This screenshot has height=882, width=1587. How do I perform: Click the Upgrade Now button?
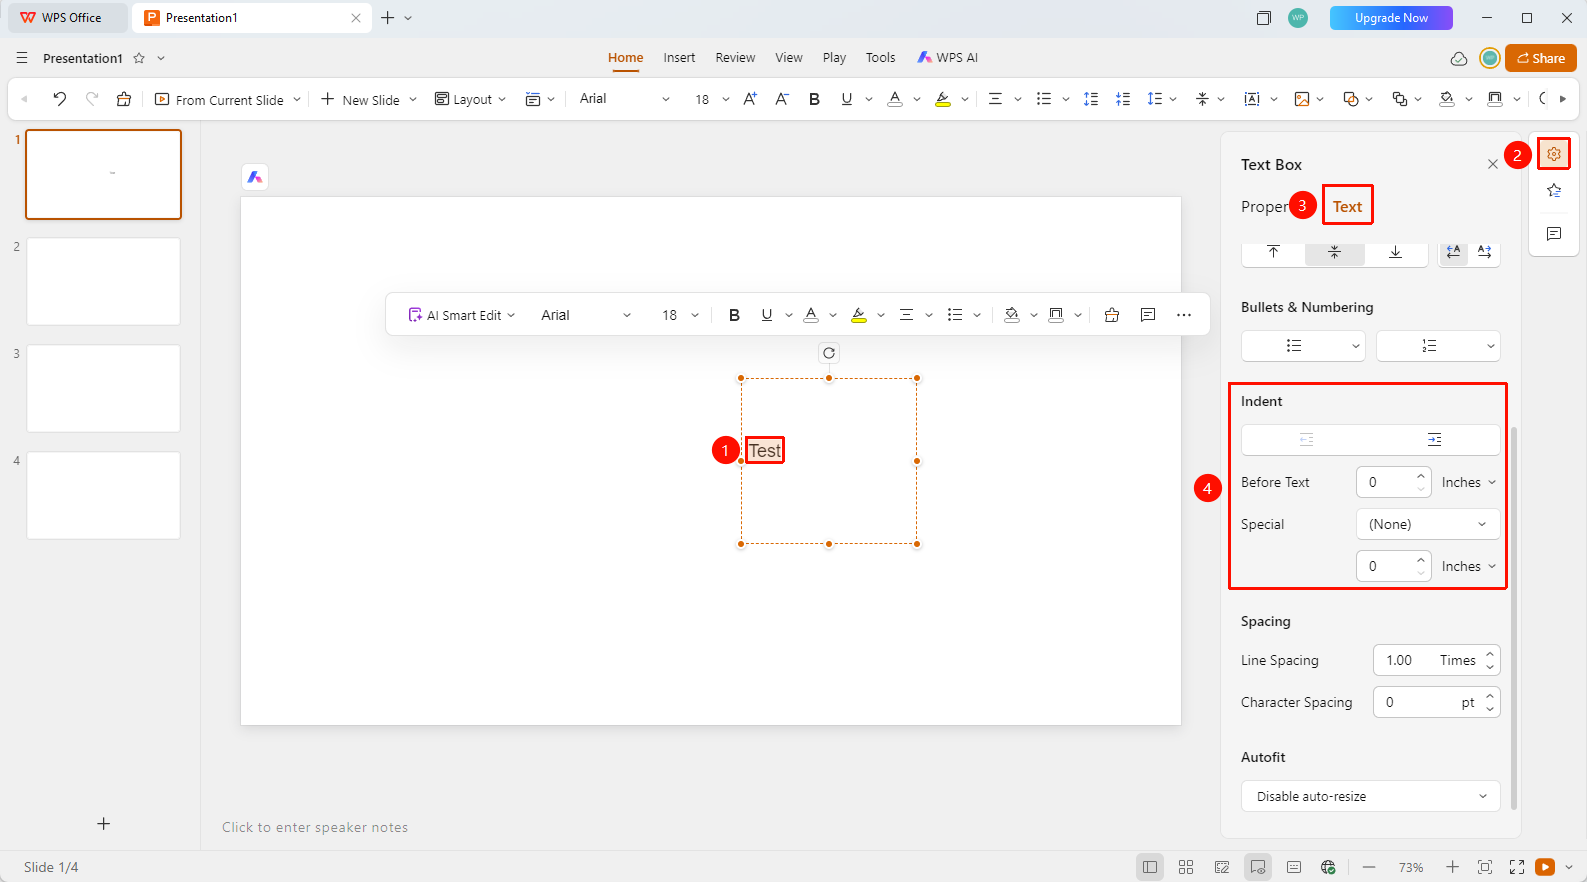point(1391,18)
